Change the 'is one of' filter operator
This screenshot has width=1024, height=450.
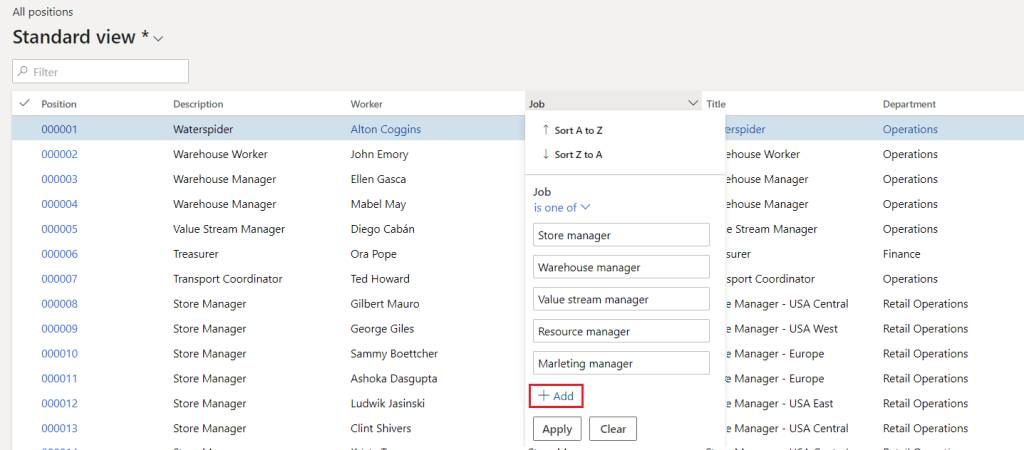(x=562, y=207)
